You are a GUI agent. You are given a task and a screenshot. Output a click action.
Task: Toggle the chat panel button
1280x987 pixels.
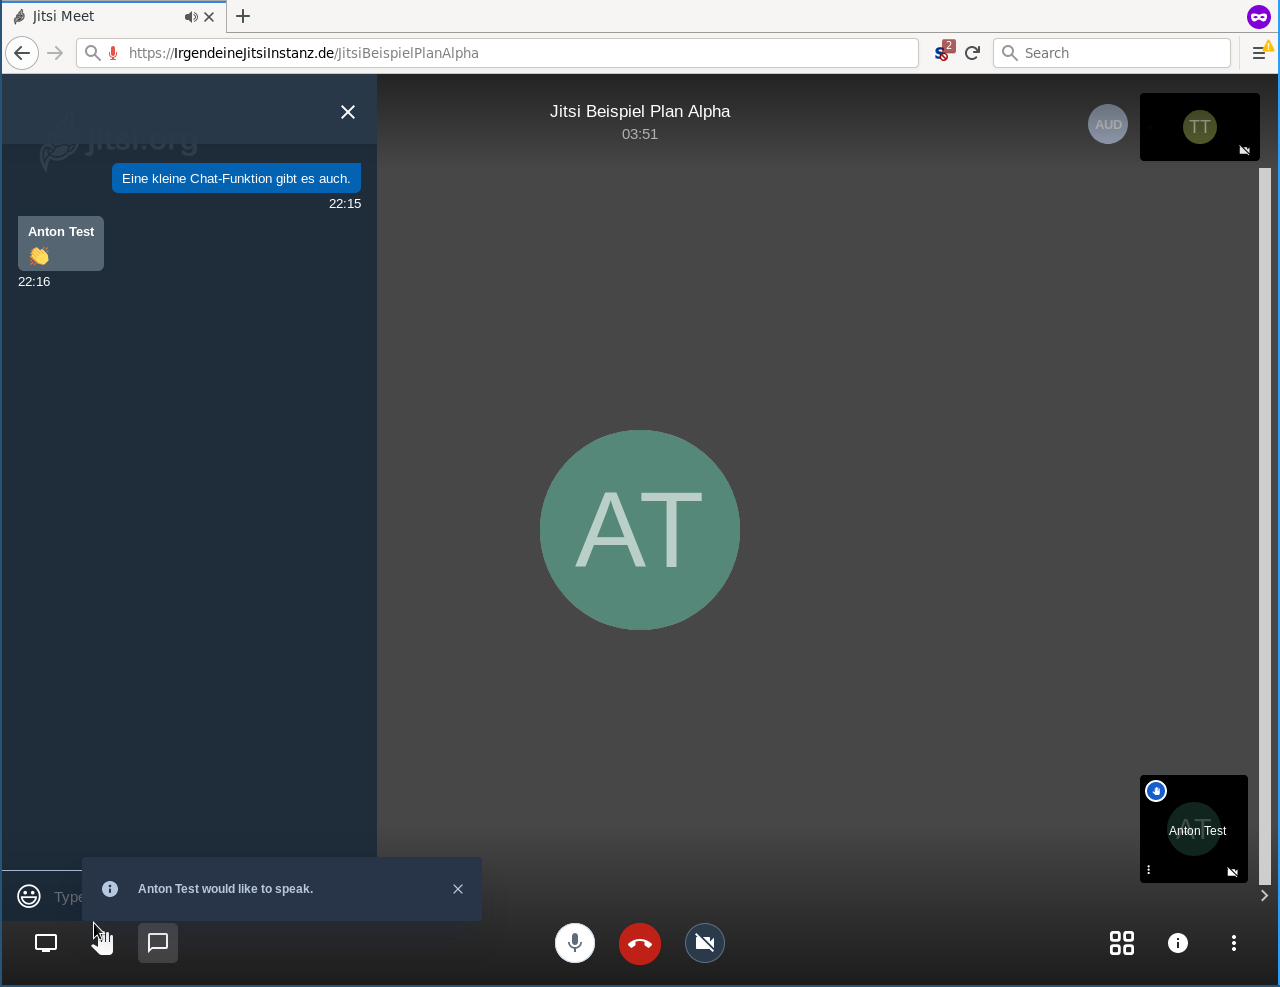tap(158, 943)
